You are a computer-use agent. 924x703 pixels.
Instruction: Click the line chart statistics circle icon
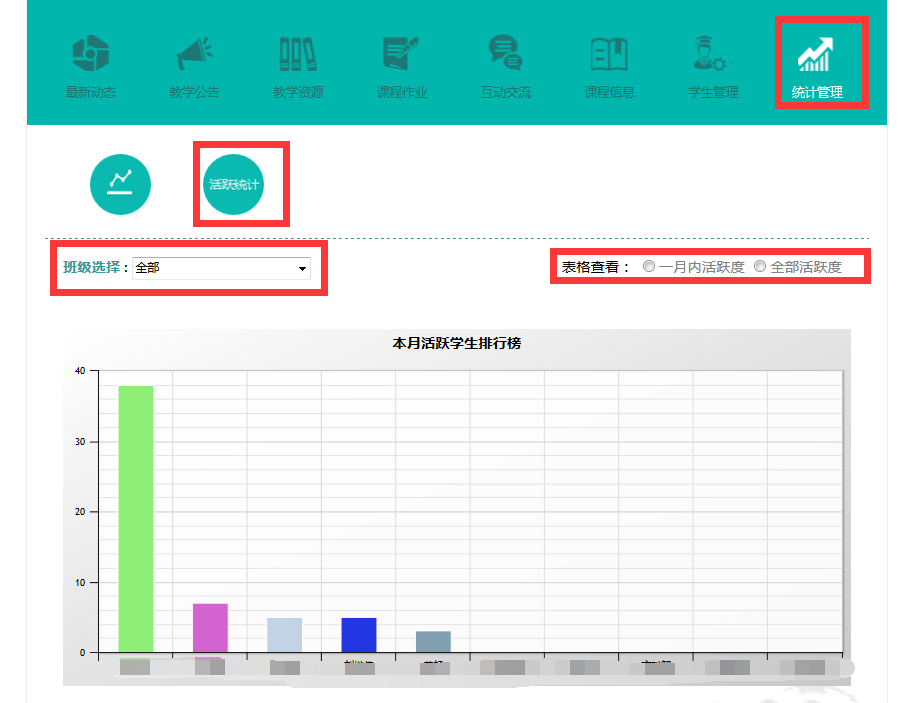[x=120, y=185]
